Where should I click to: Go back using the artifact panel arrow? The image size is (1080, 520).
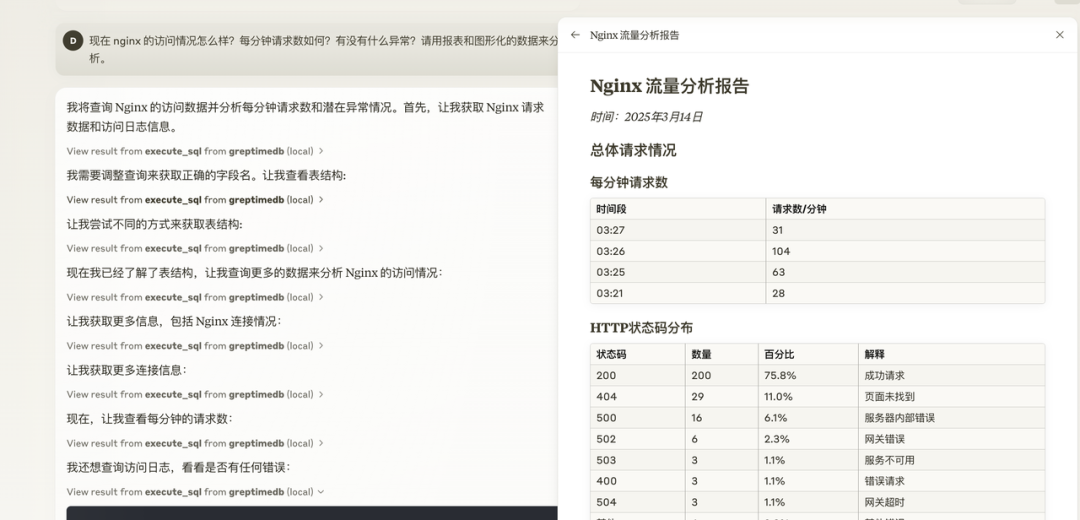click(575, 35)
